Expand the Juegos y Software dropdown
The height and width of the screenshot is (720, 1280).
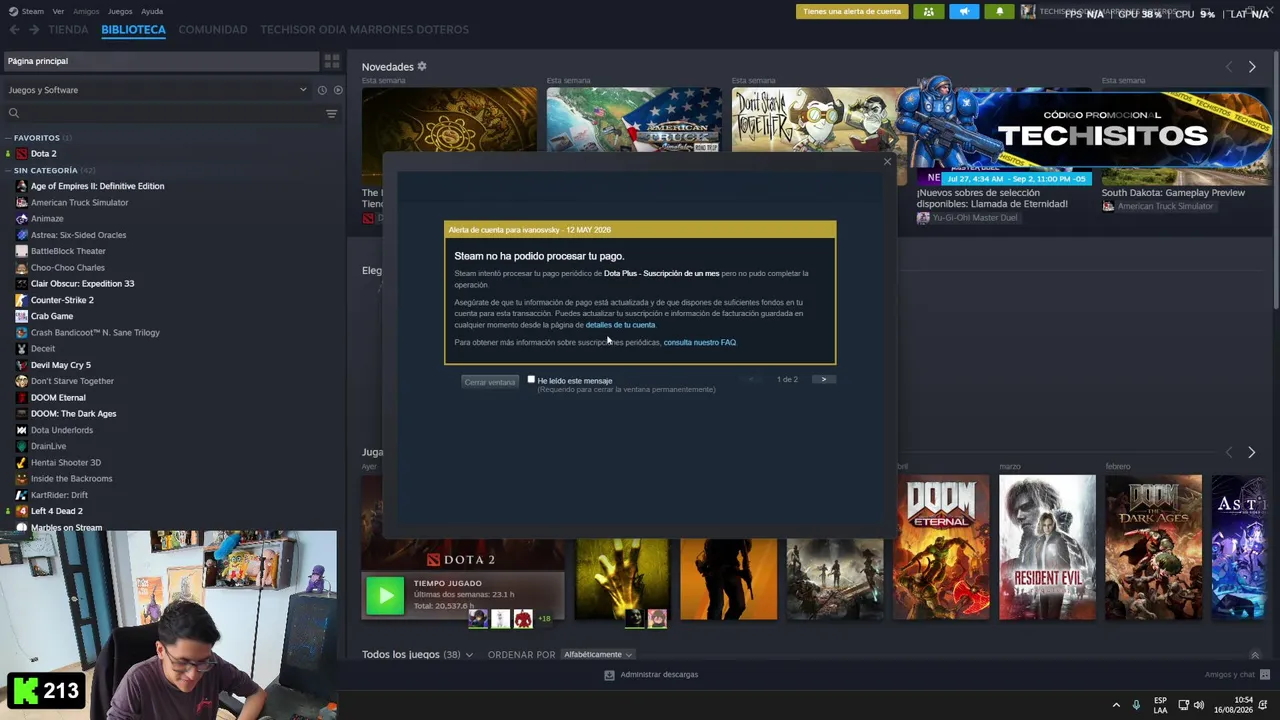coord(159,90)
